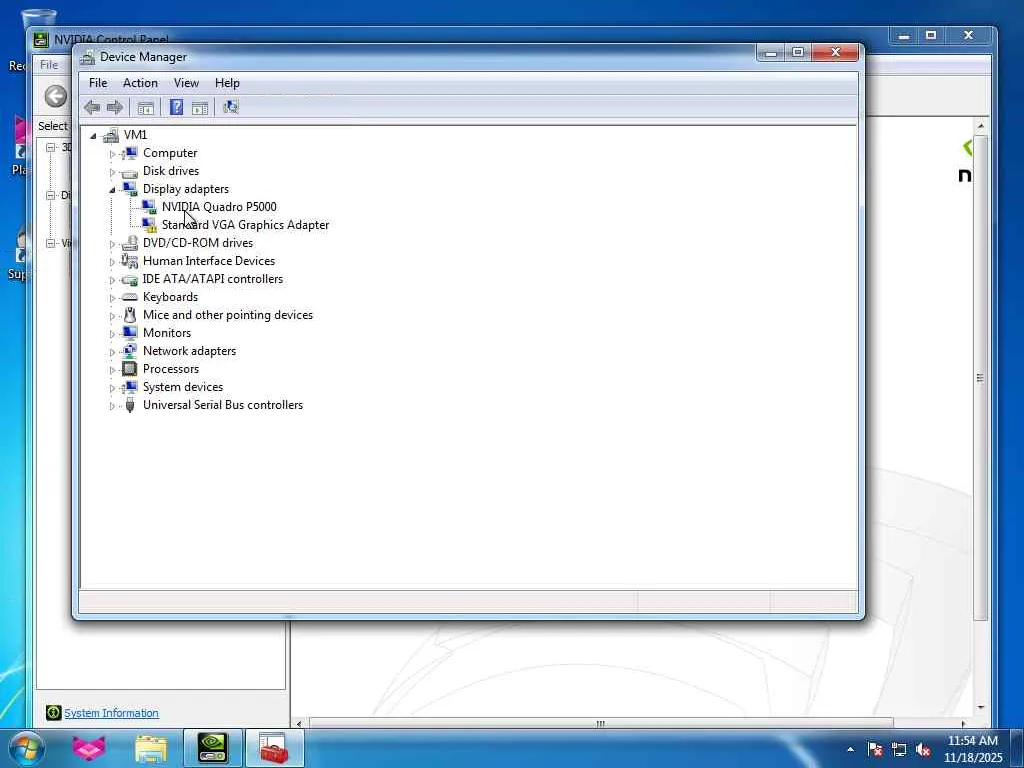Viewport: 1024px width, 768px height.
Task: Click the Network adapters icon
Action: 130,351
